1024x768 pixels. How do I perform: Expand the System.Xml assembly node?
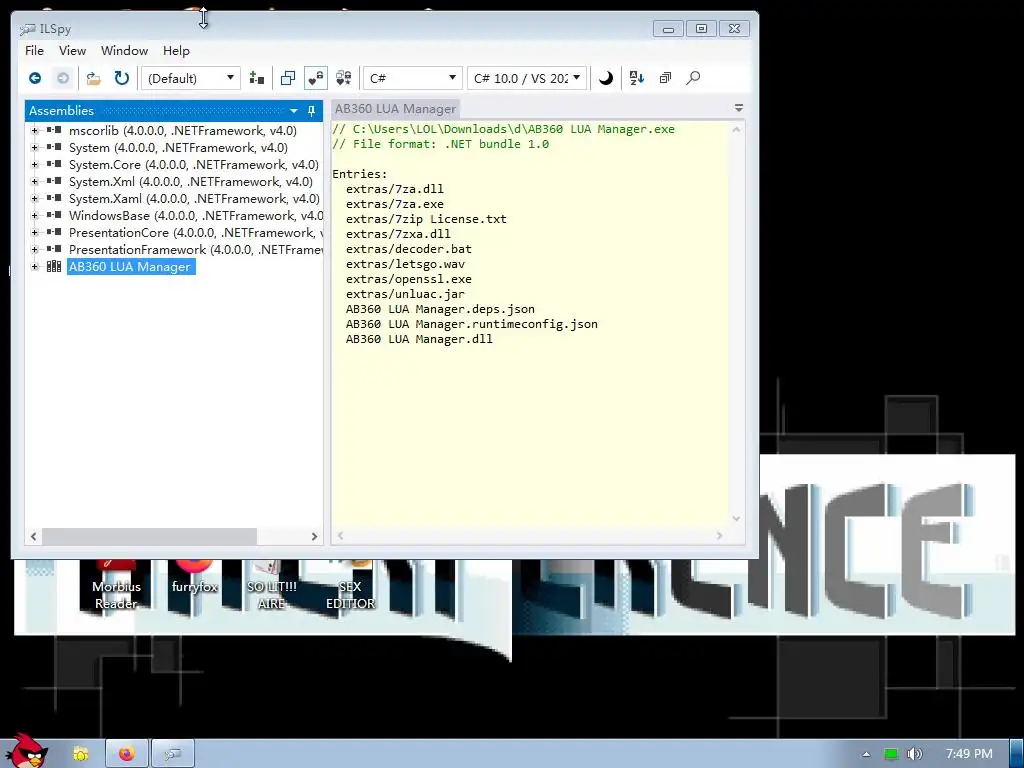pyautogui.click(x=35, y=182)
